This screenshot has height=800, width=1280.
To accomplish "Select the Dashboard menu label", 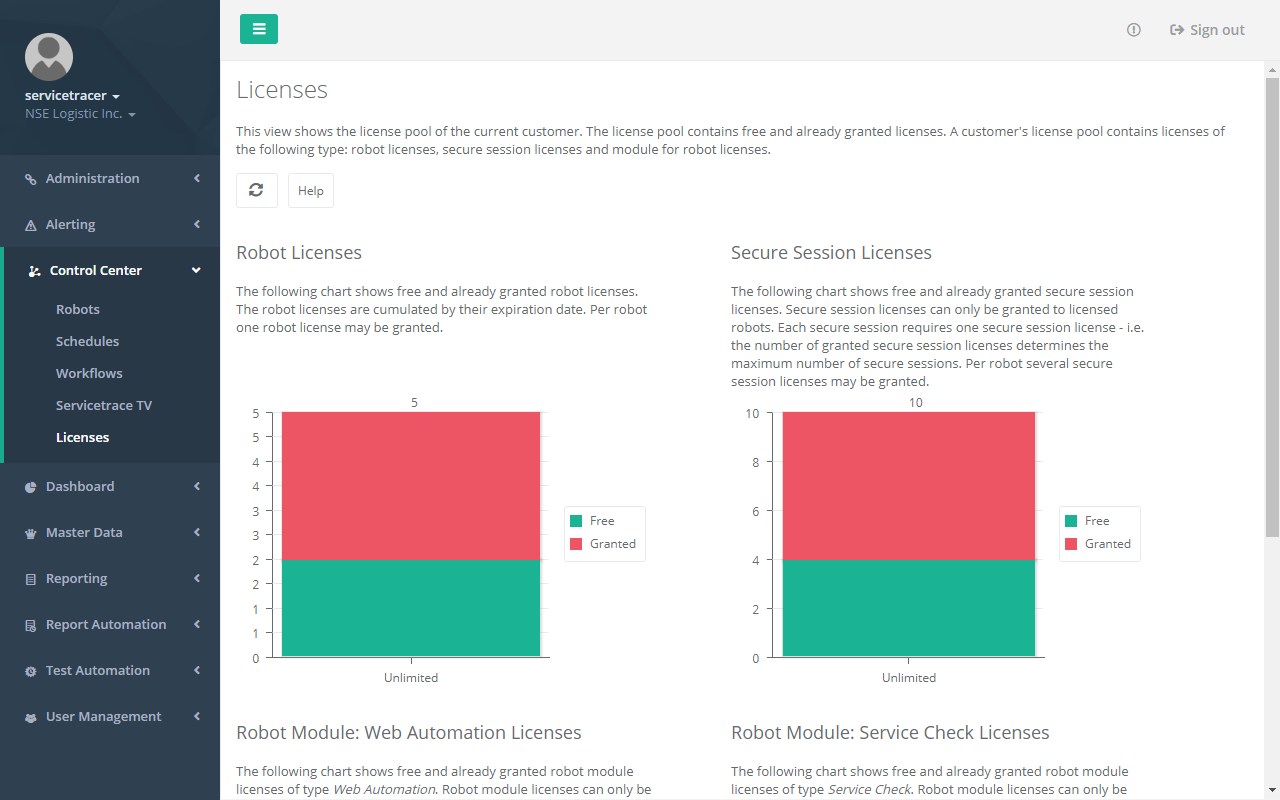I will [x=80, y=486].
